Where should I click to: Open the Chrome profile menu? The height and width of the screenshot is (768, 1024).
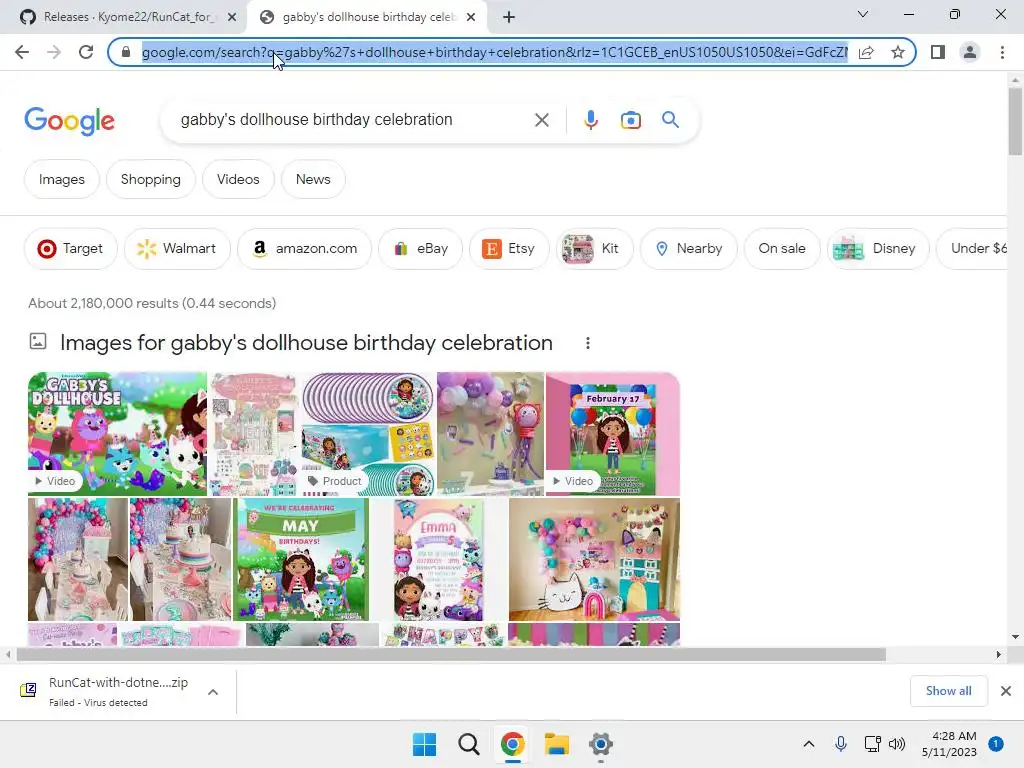970,52
